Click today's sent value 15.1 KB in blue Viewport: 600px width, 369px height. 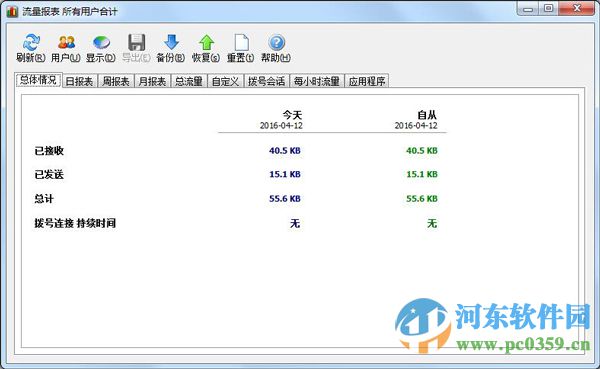[285, 175]
